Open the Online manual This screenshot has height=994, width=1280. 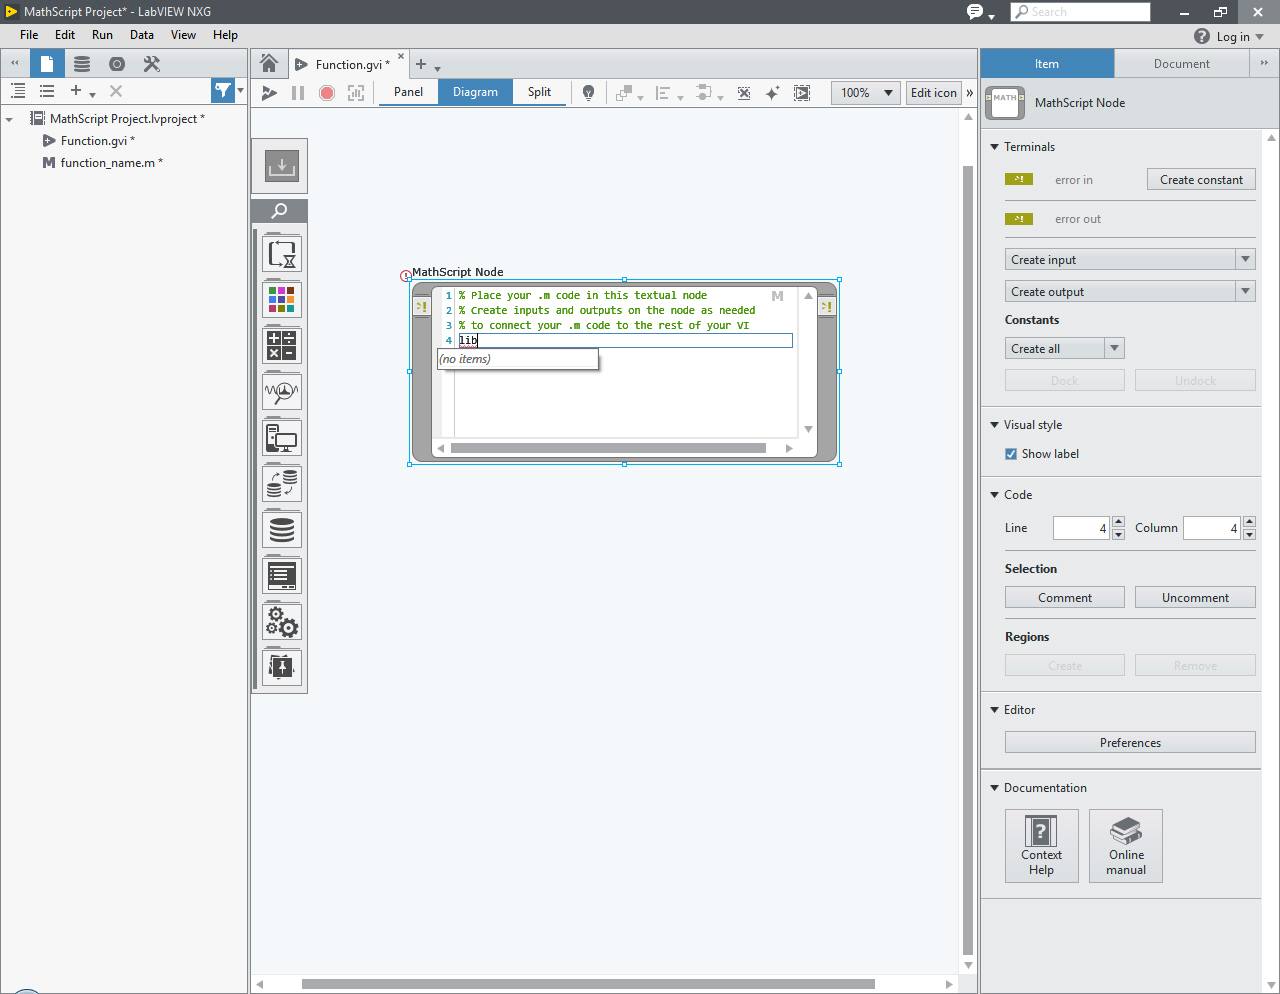click(1126, 846)
